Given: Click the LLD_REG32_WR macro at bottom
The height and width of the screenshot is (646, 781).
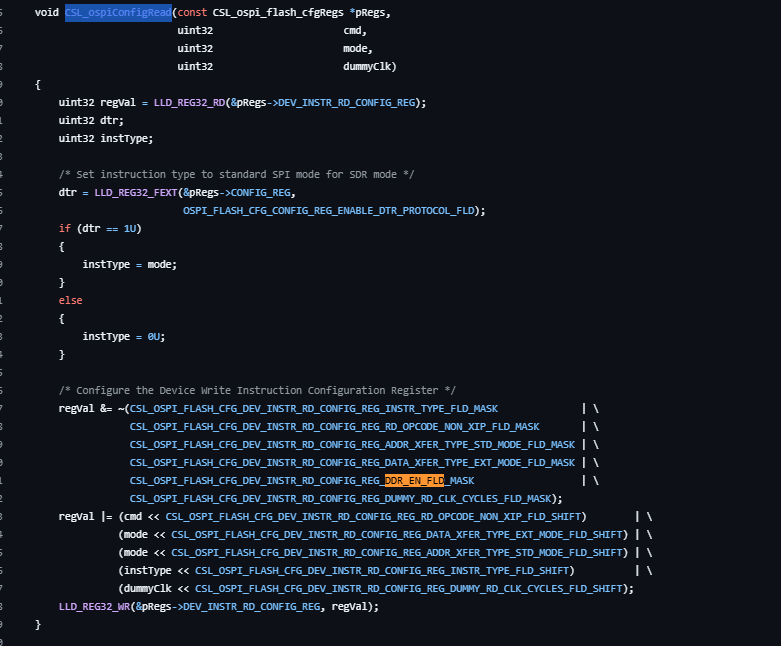Looking at the screenshot, I should [95, 607].
